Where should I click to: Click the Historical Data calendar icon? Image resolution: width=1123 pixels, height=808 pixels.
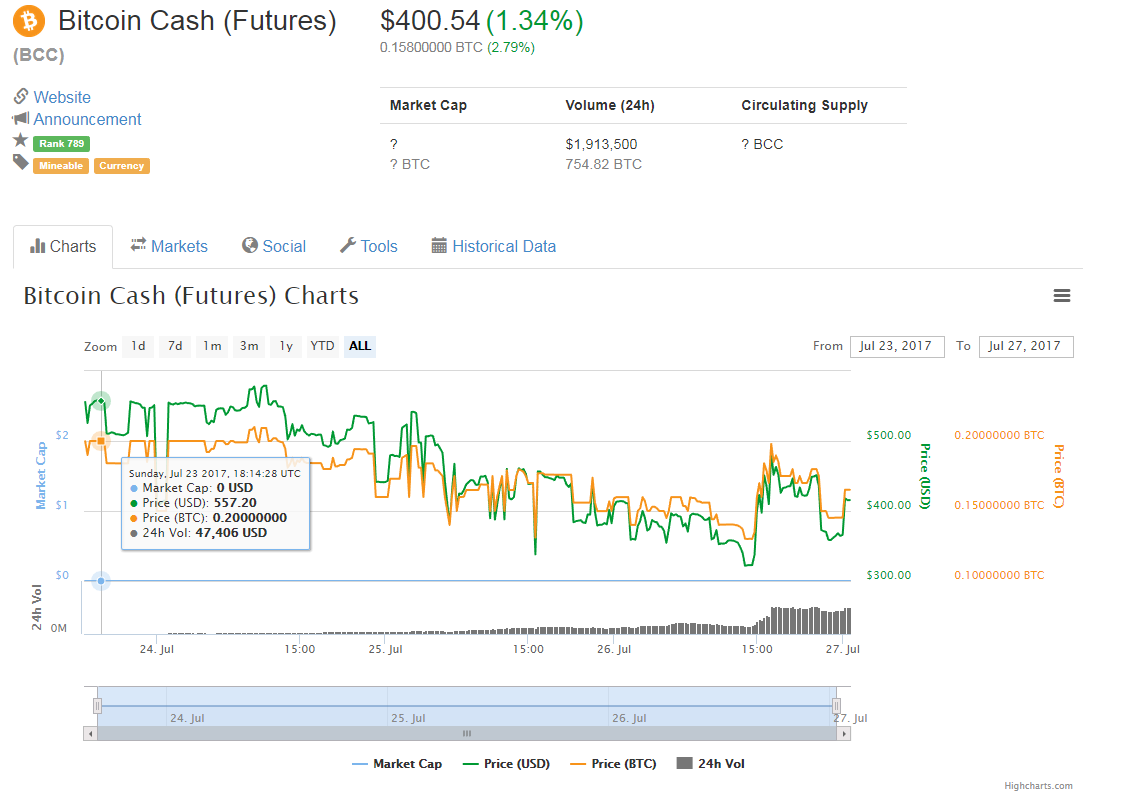click(439, 246)
